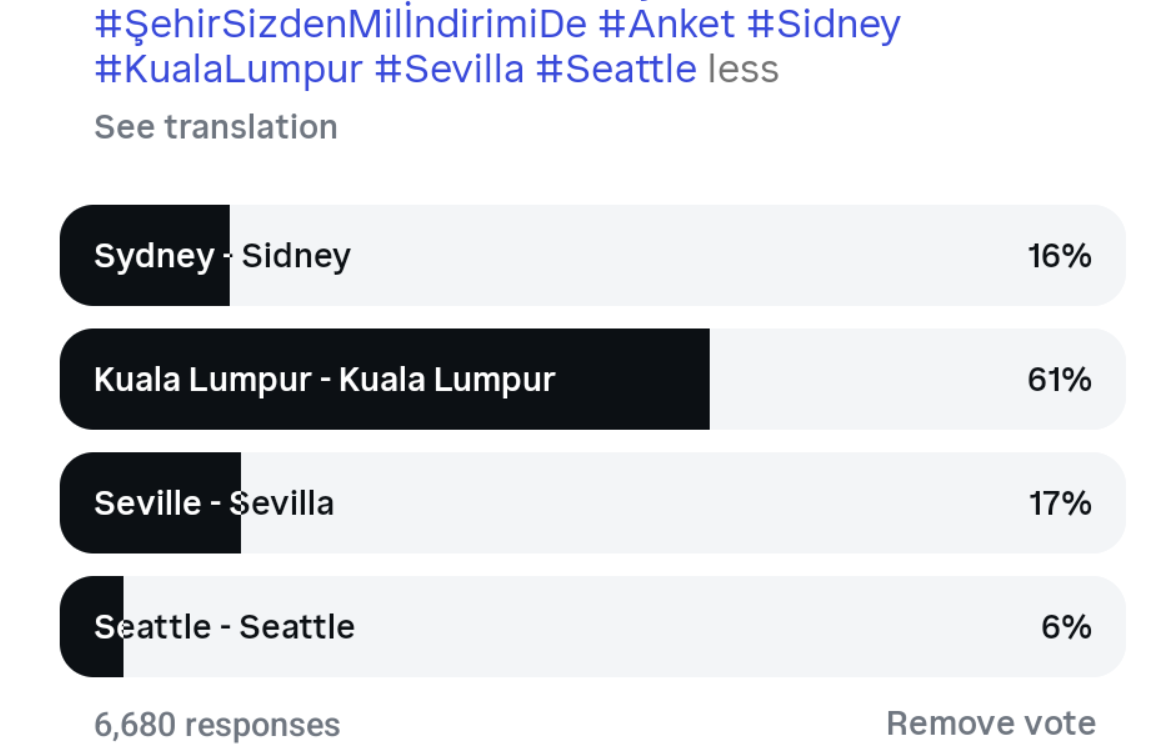View the 6,680 responses count

217,724
